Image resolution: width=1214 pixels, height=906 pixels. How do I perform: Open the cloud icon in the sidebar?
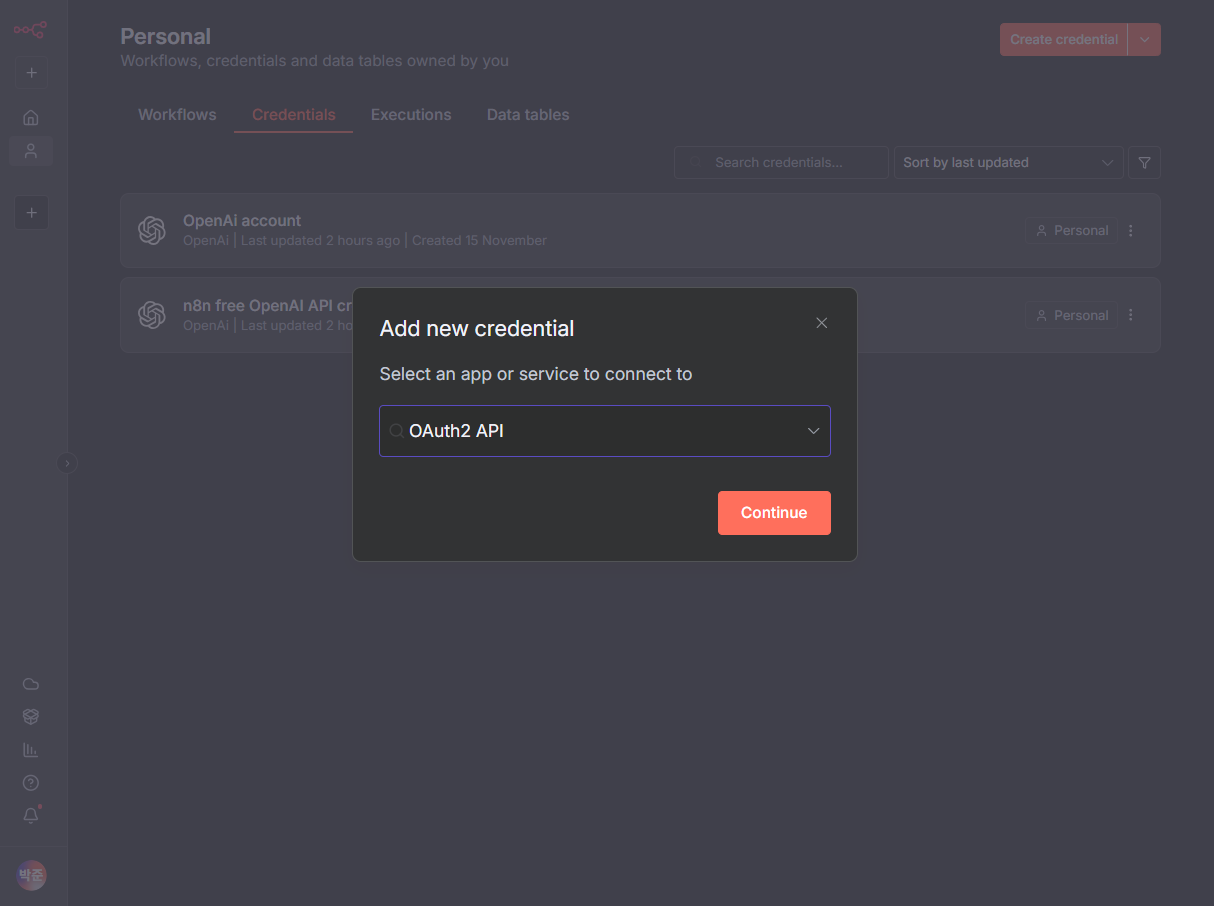31,684
